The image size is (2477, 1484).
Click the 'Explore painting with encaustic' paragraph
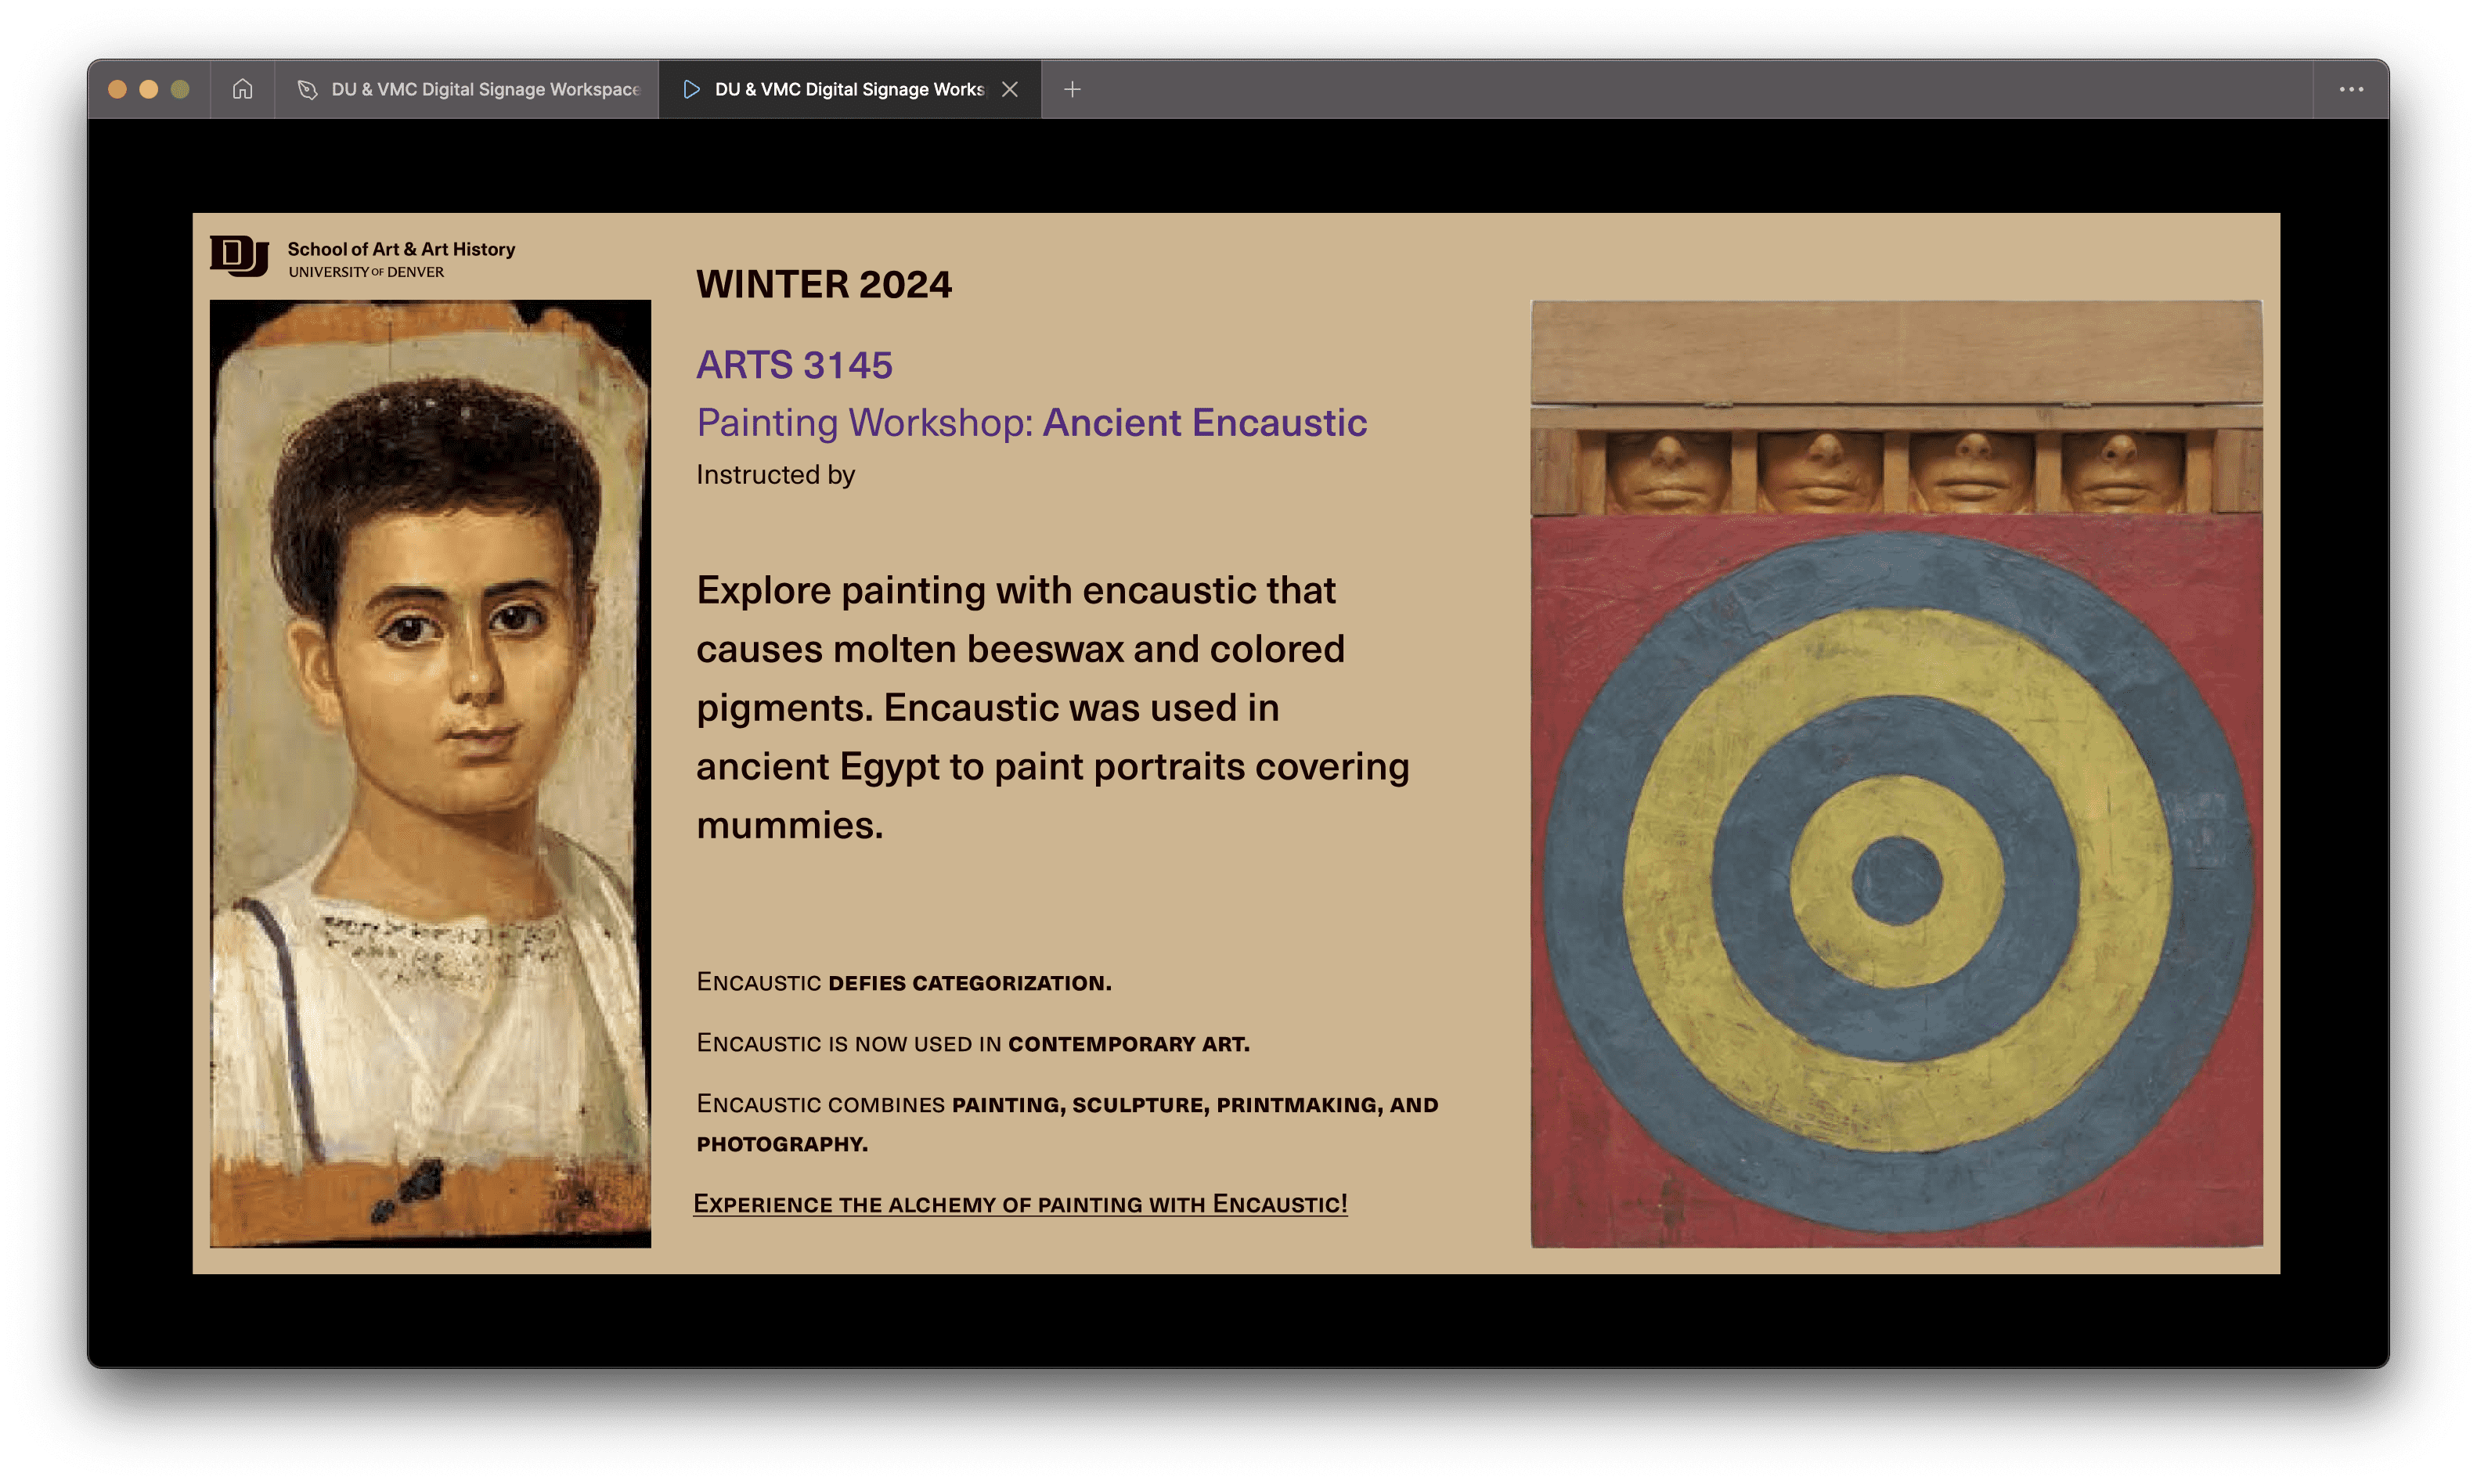tap(1052, 707)
